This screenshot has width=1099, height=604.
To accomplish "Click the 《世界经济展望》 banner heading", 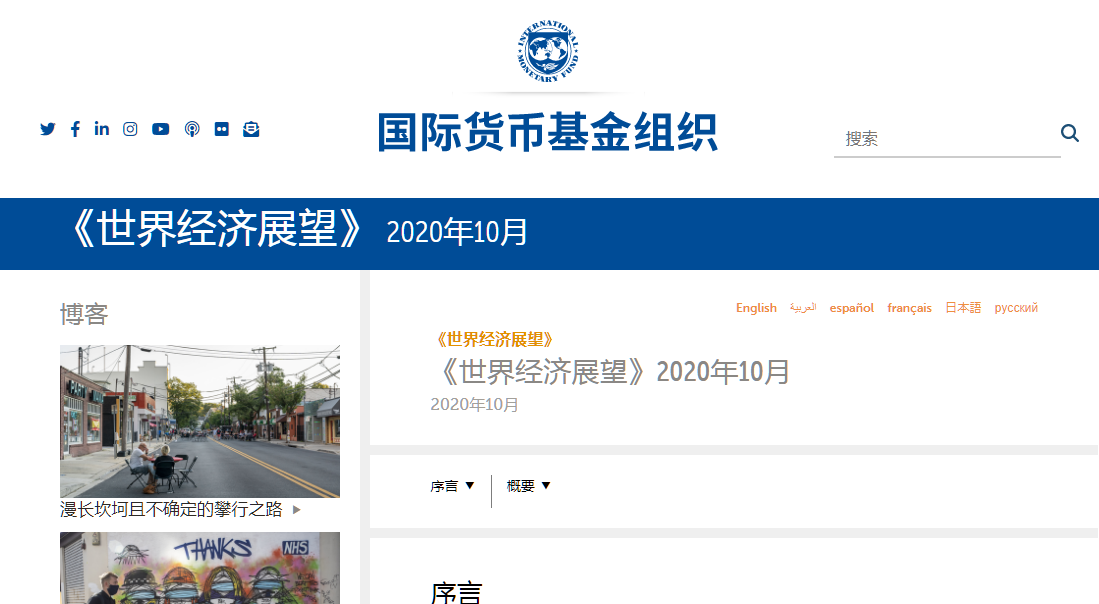I will click(x=215, y=229).
